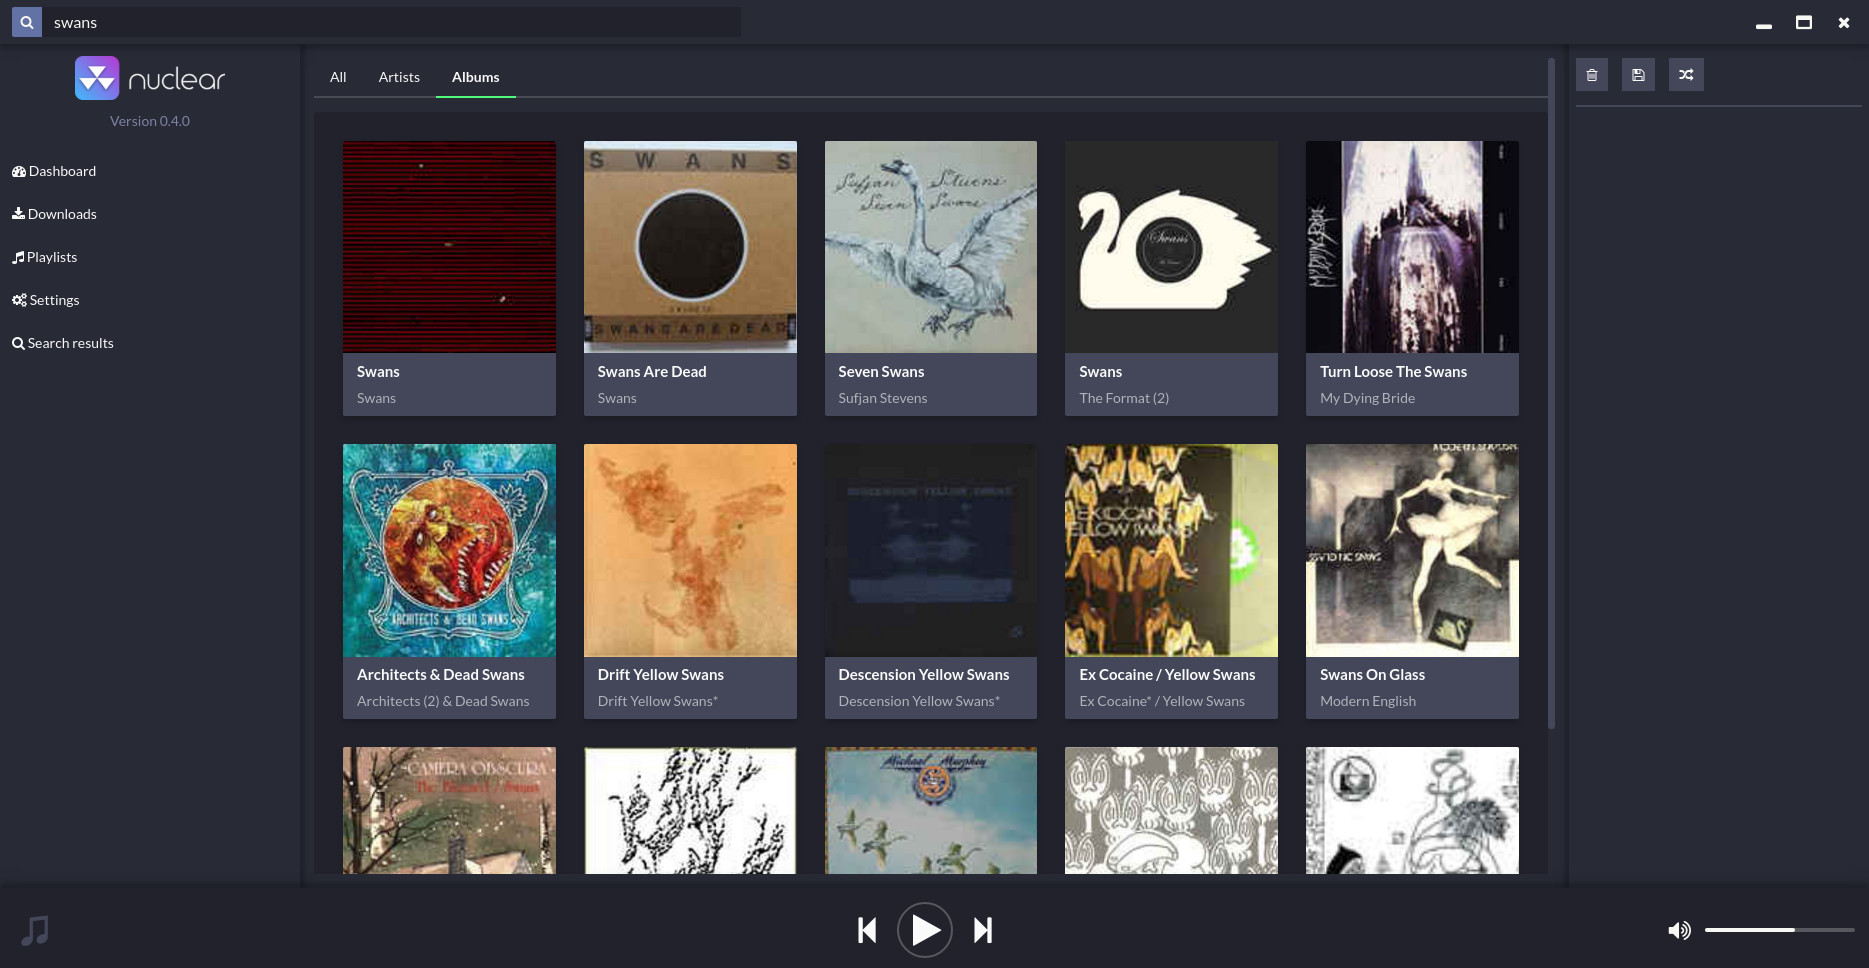Select the Albums tab
The width and height of the screenshot is (1869, 968).
pyautogui.click(x=476, y=77)
